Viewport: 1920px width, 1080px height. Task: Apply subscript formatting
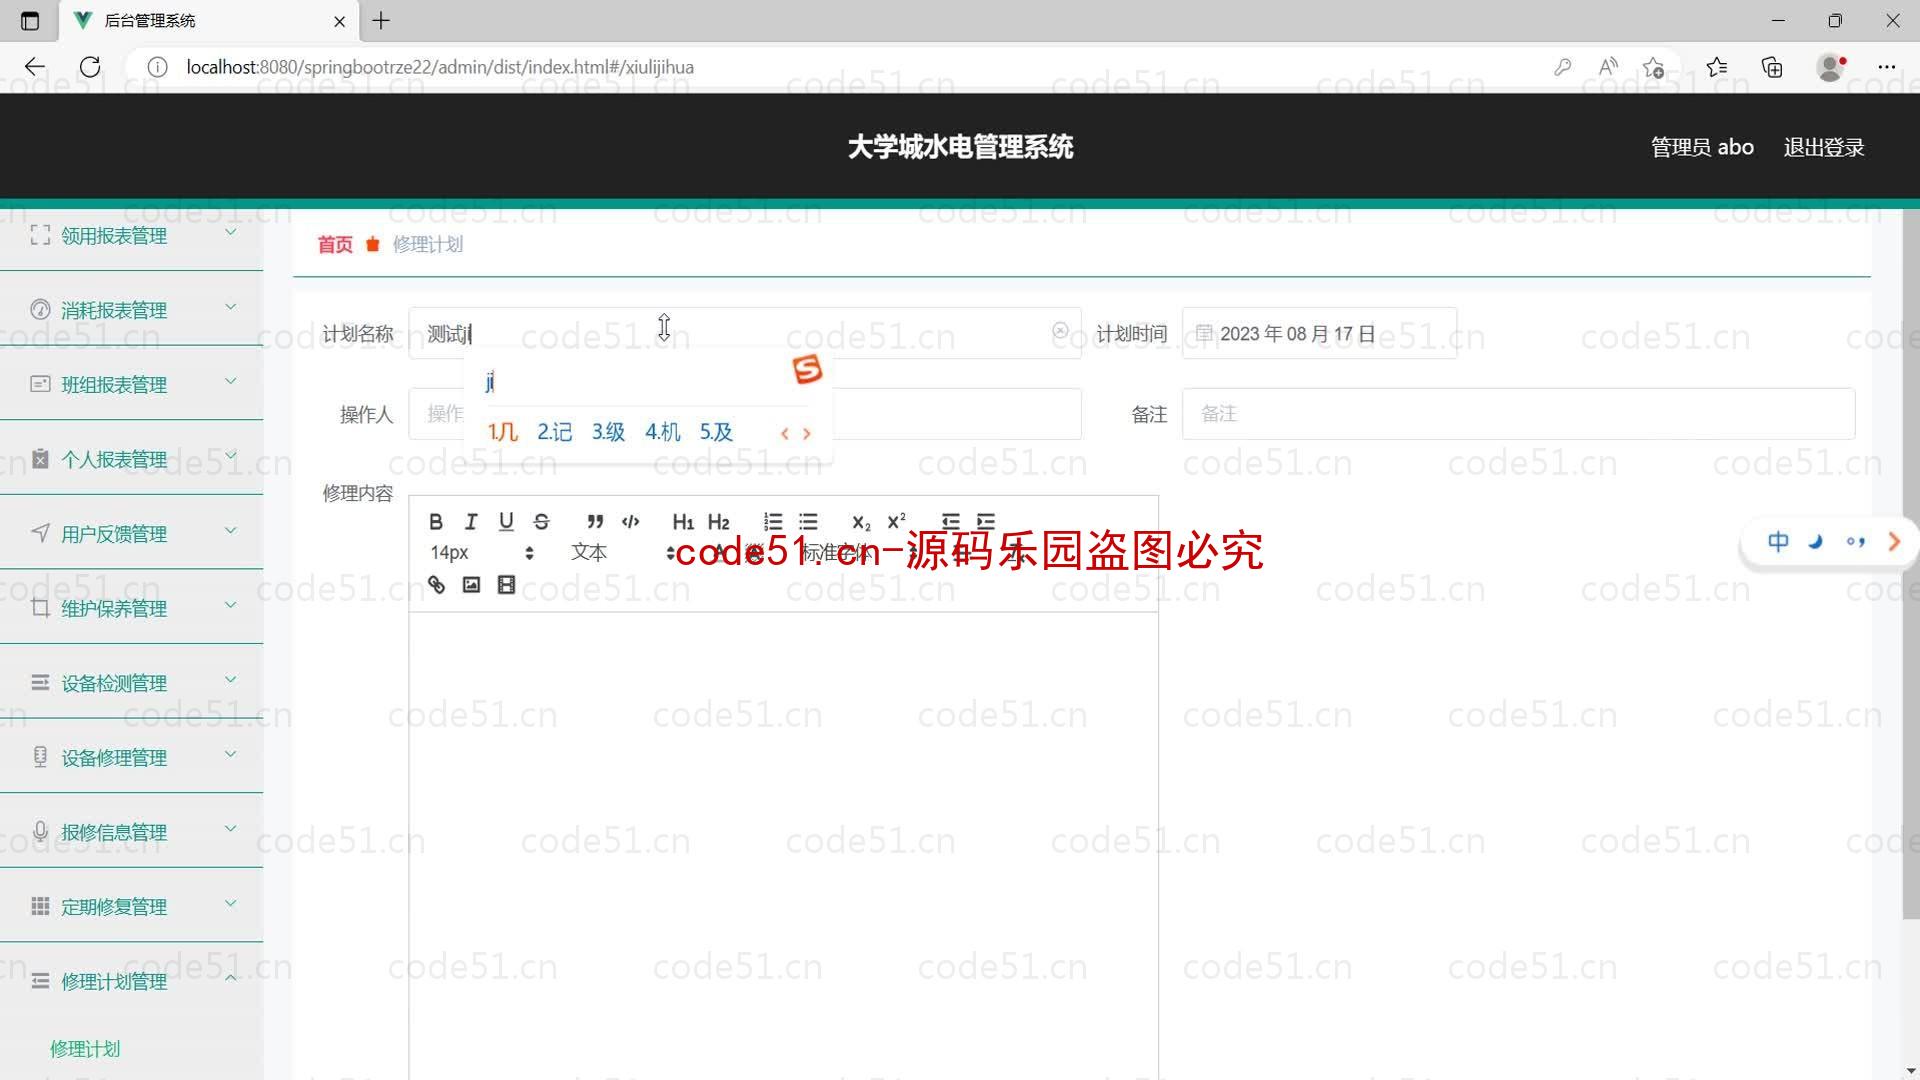click(861, 521)
